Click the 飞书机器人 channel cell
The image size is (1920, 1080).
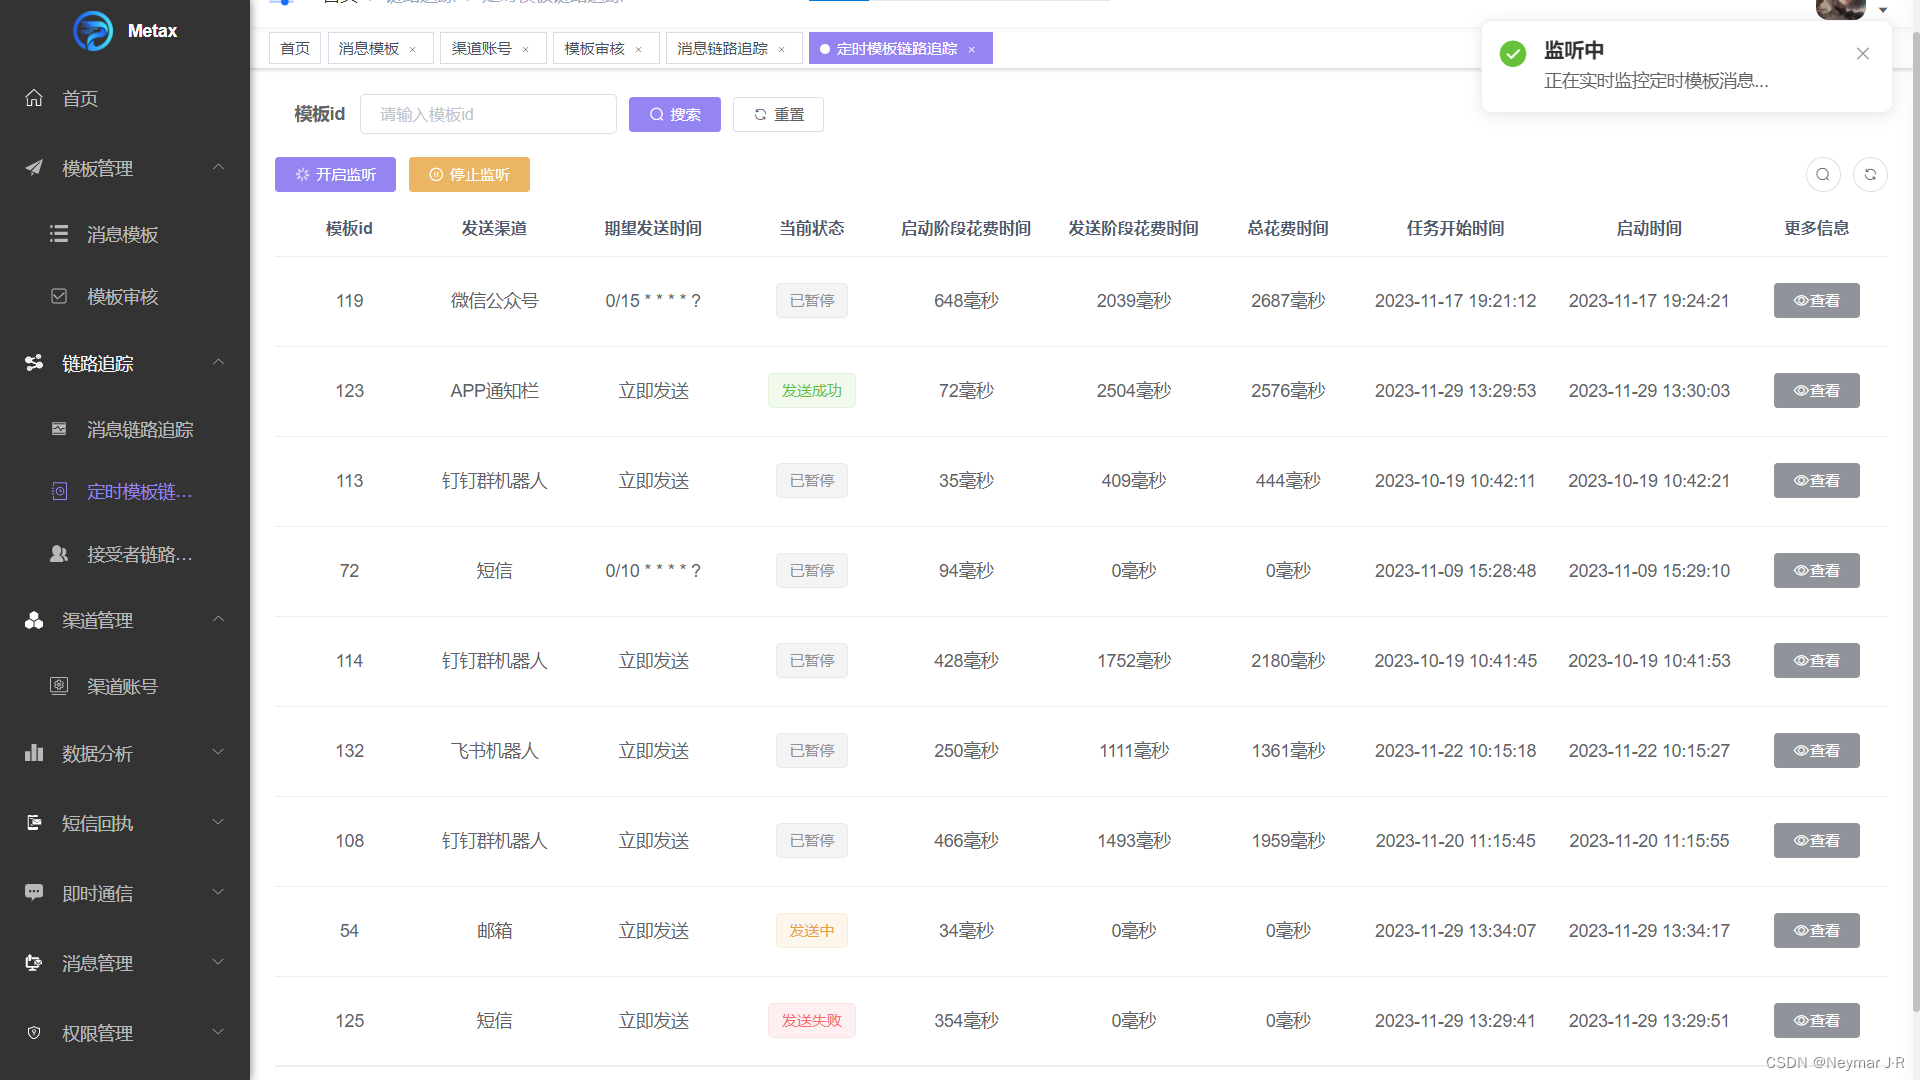494,750
